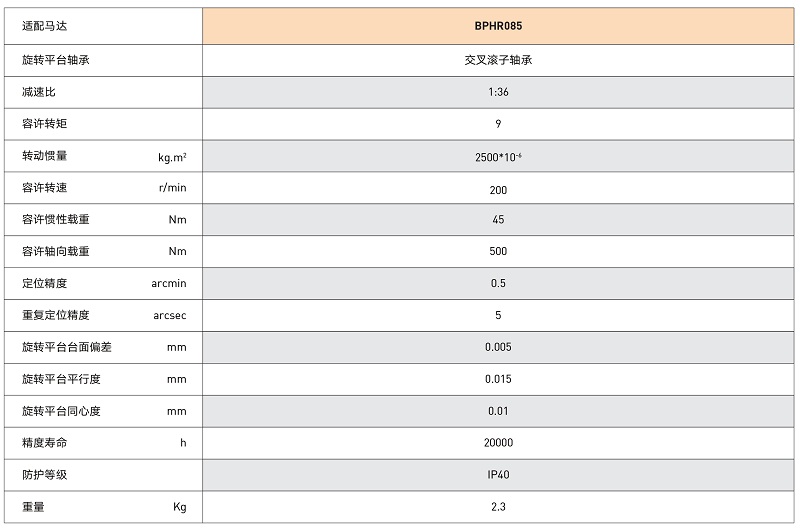The width and height of the screenshot is (800, 531).
Task: Select the arcmin unit text
Action: [169, 284]
